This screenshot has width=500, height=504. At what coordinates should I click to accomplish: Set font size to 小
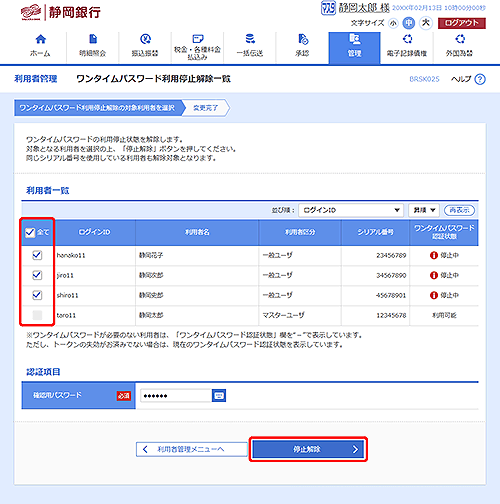[393, 23]
